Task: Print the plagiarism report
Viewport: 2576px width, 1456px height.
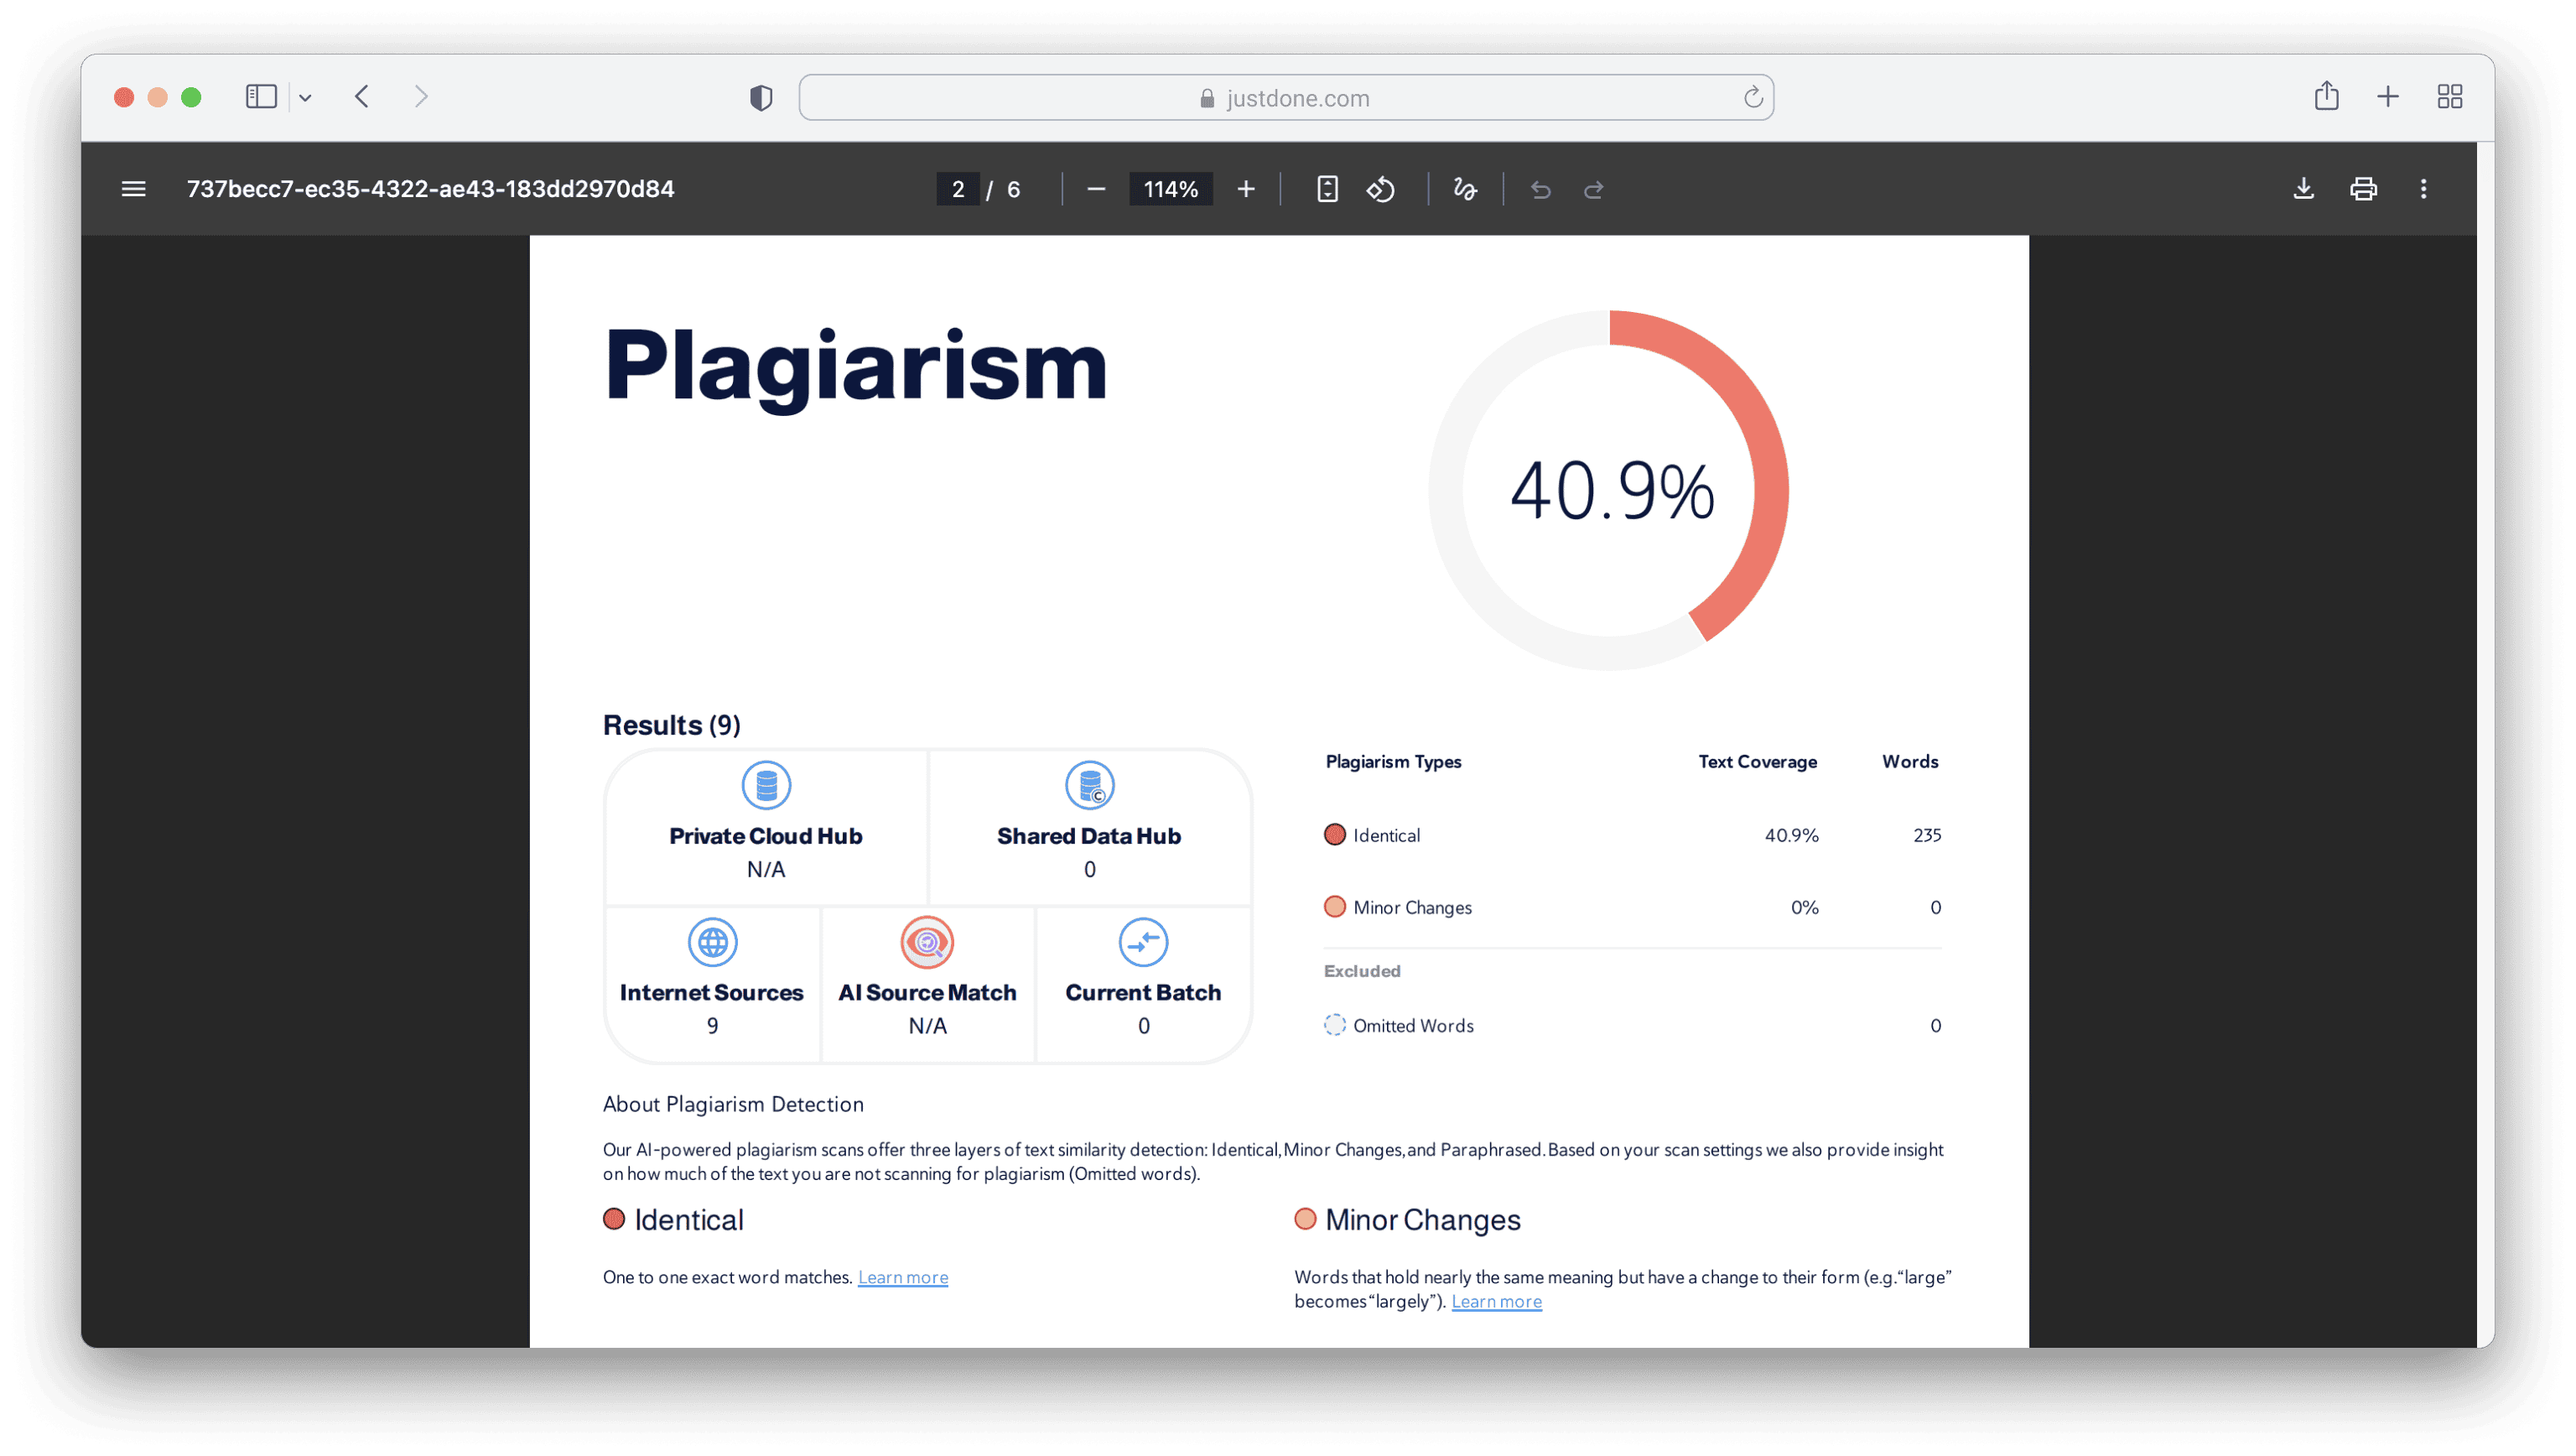Action: pyautogui.click(x=2363, y=189)
